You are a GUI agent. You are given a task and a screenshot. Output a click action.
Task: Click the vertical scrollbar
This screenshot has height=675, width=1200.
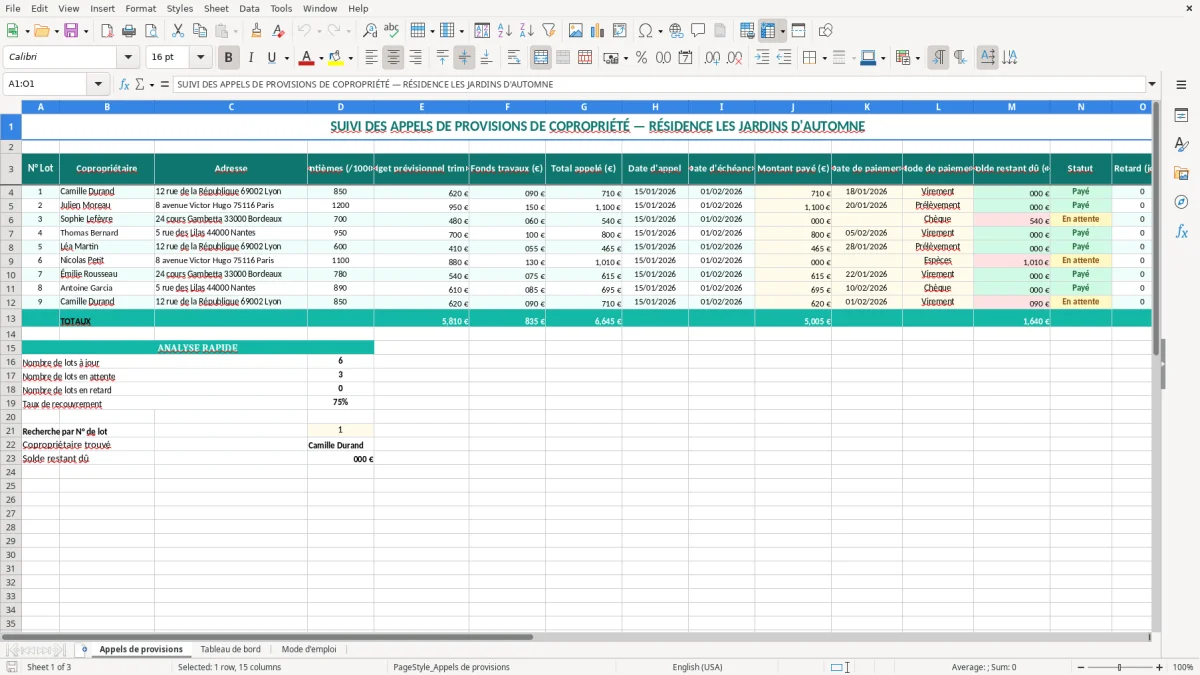(1157, 365)
